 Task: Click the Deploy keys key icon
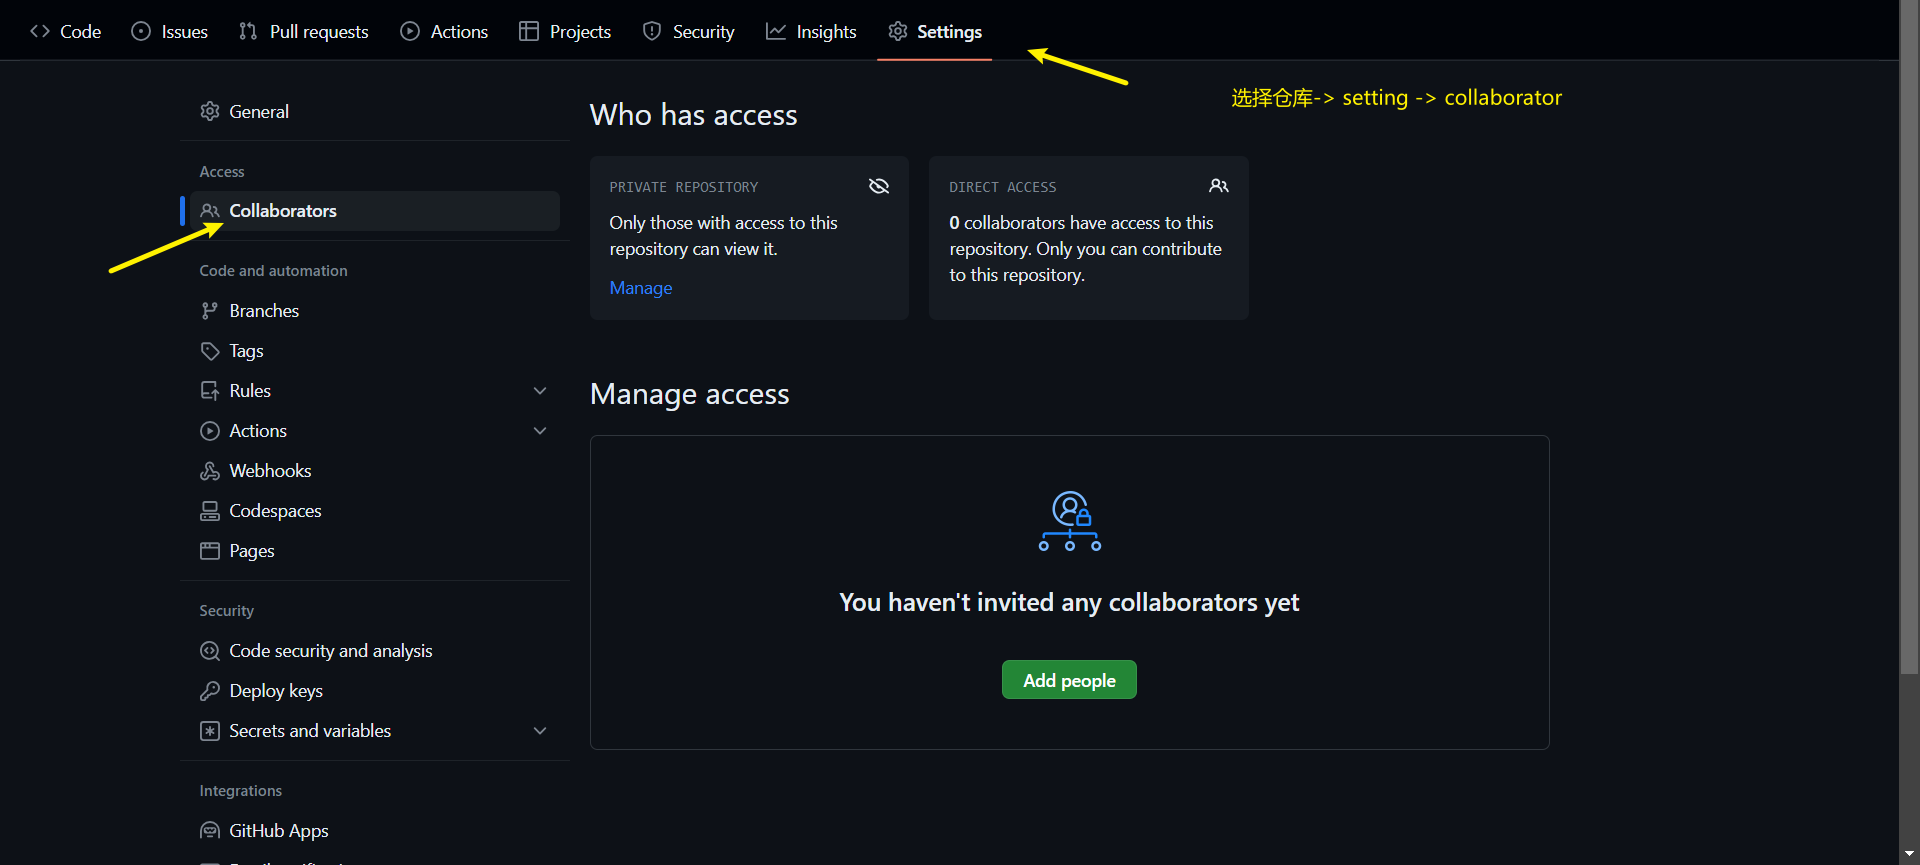(210, 691)
